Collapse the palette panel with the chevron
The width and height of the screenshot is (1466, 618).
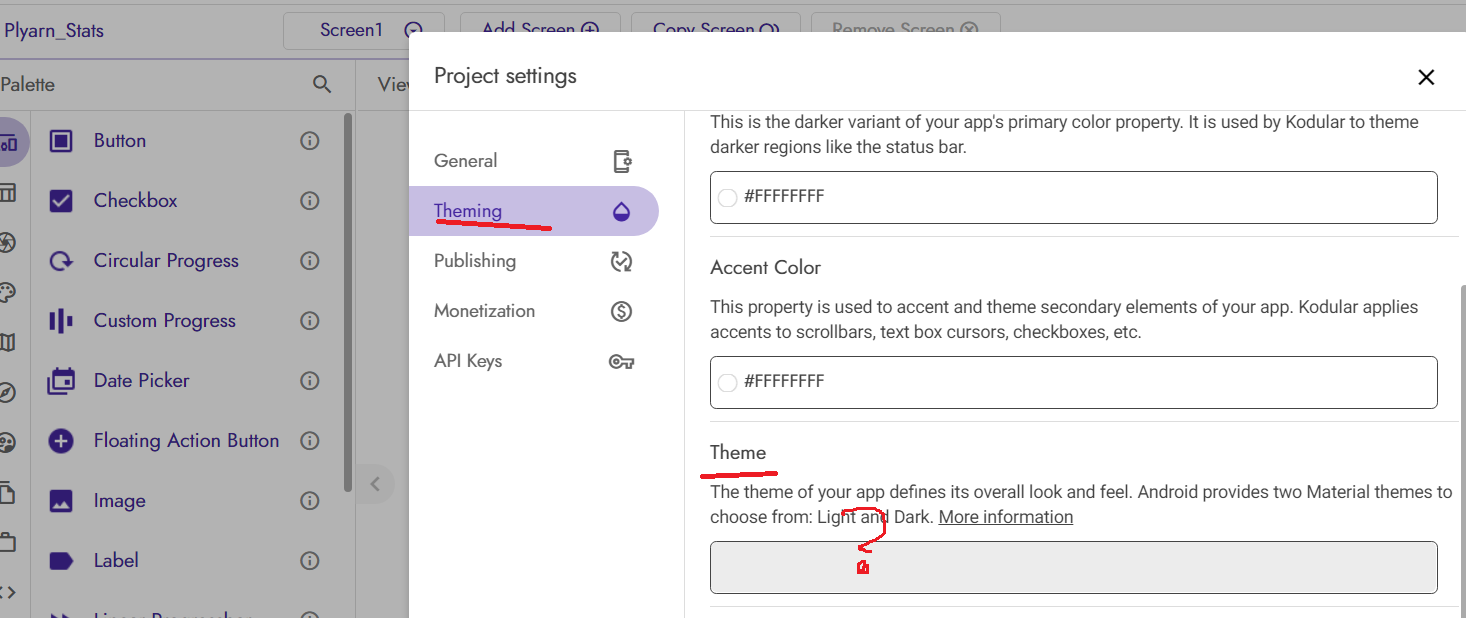click(376, 485)
